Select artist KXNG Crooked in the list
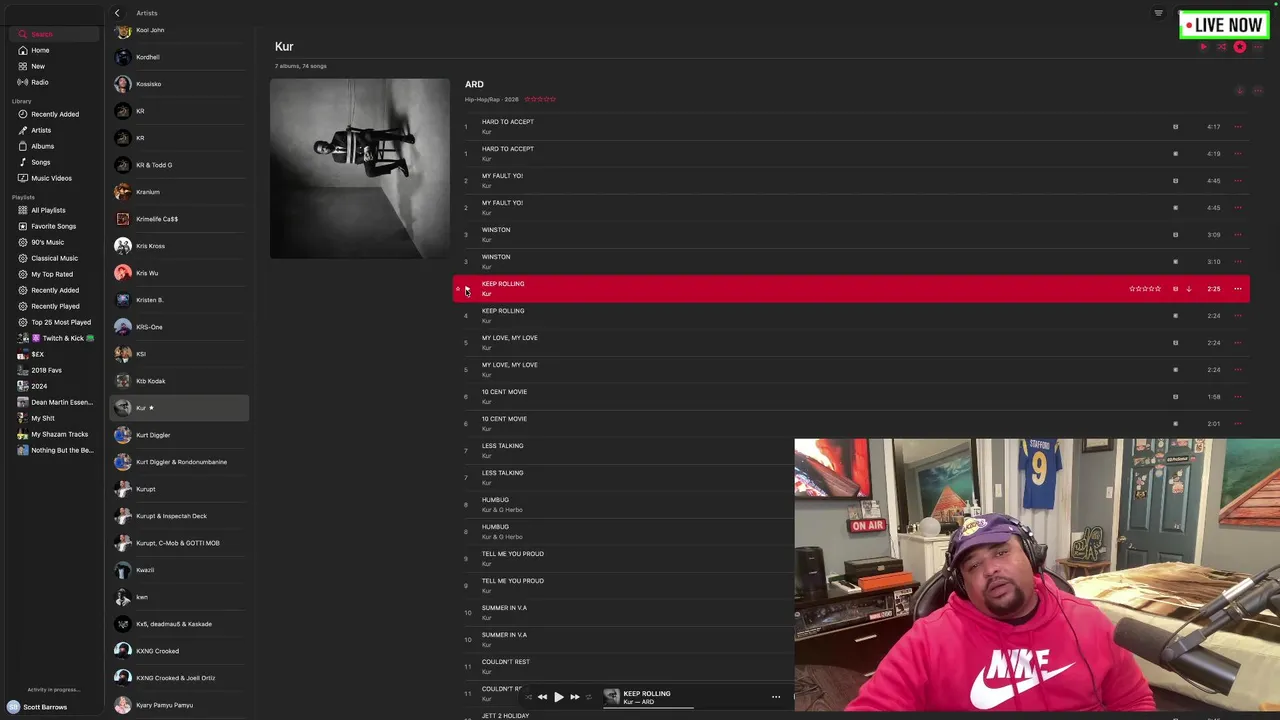The image size is (1280, 720). [180, 651]
